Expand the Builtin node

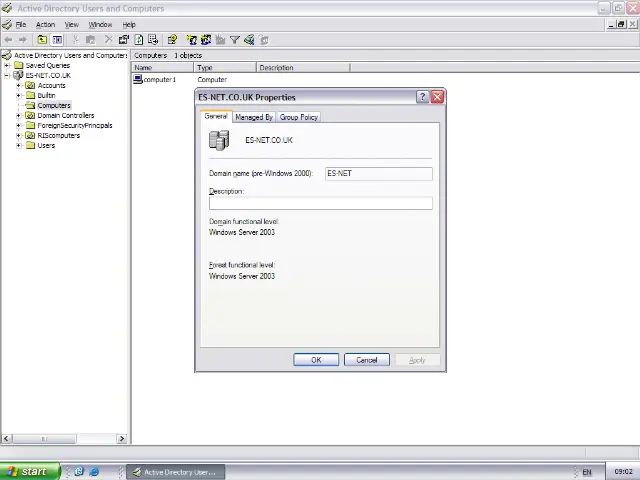[18, 96]
